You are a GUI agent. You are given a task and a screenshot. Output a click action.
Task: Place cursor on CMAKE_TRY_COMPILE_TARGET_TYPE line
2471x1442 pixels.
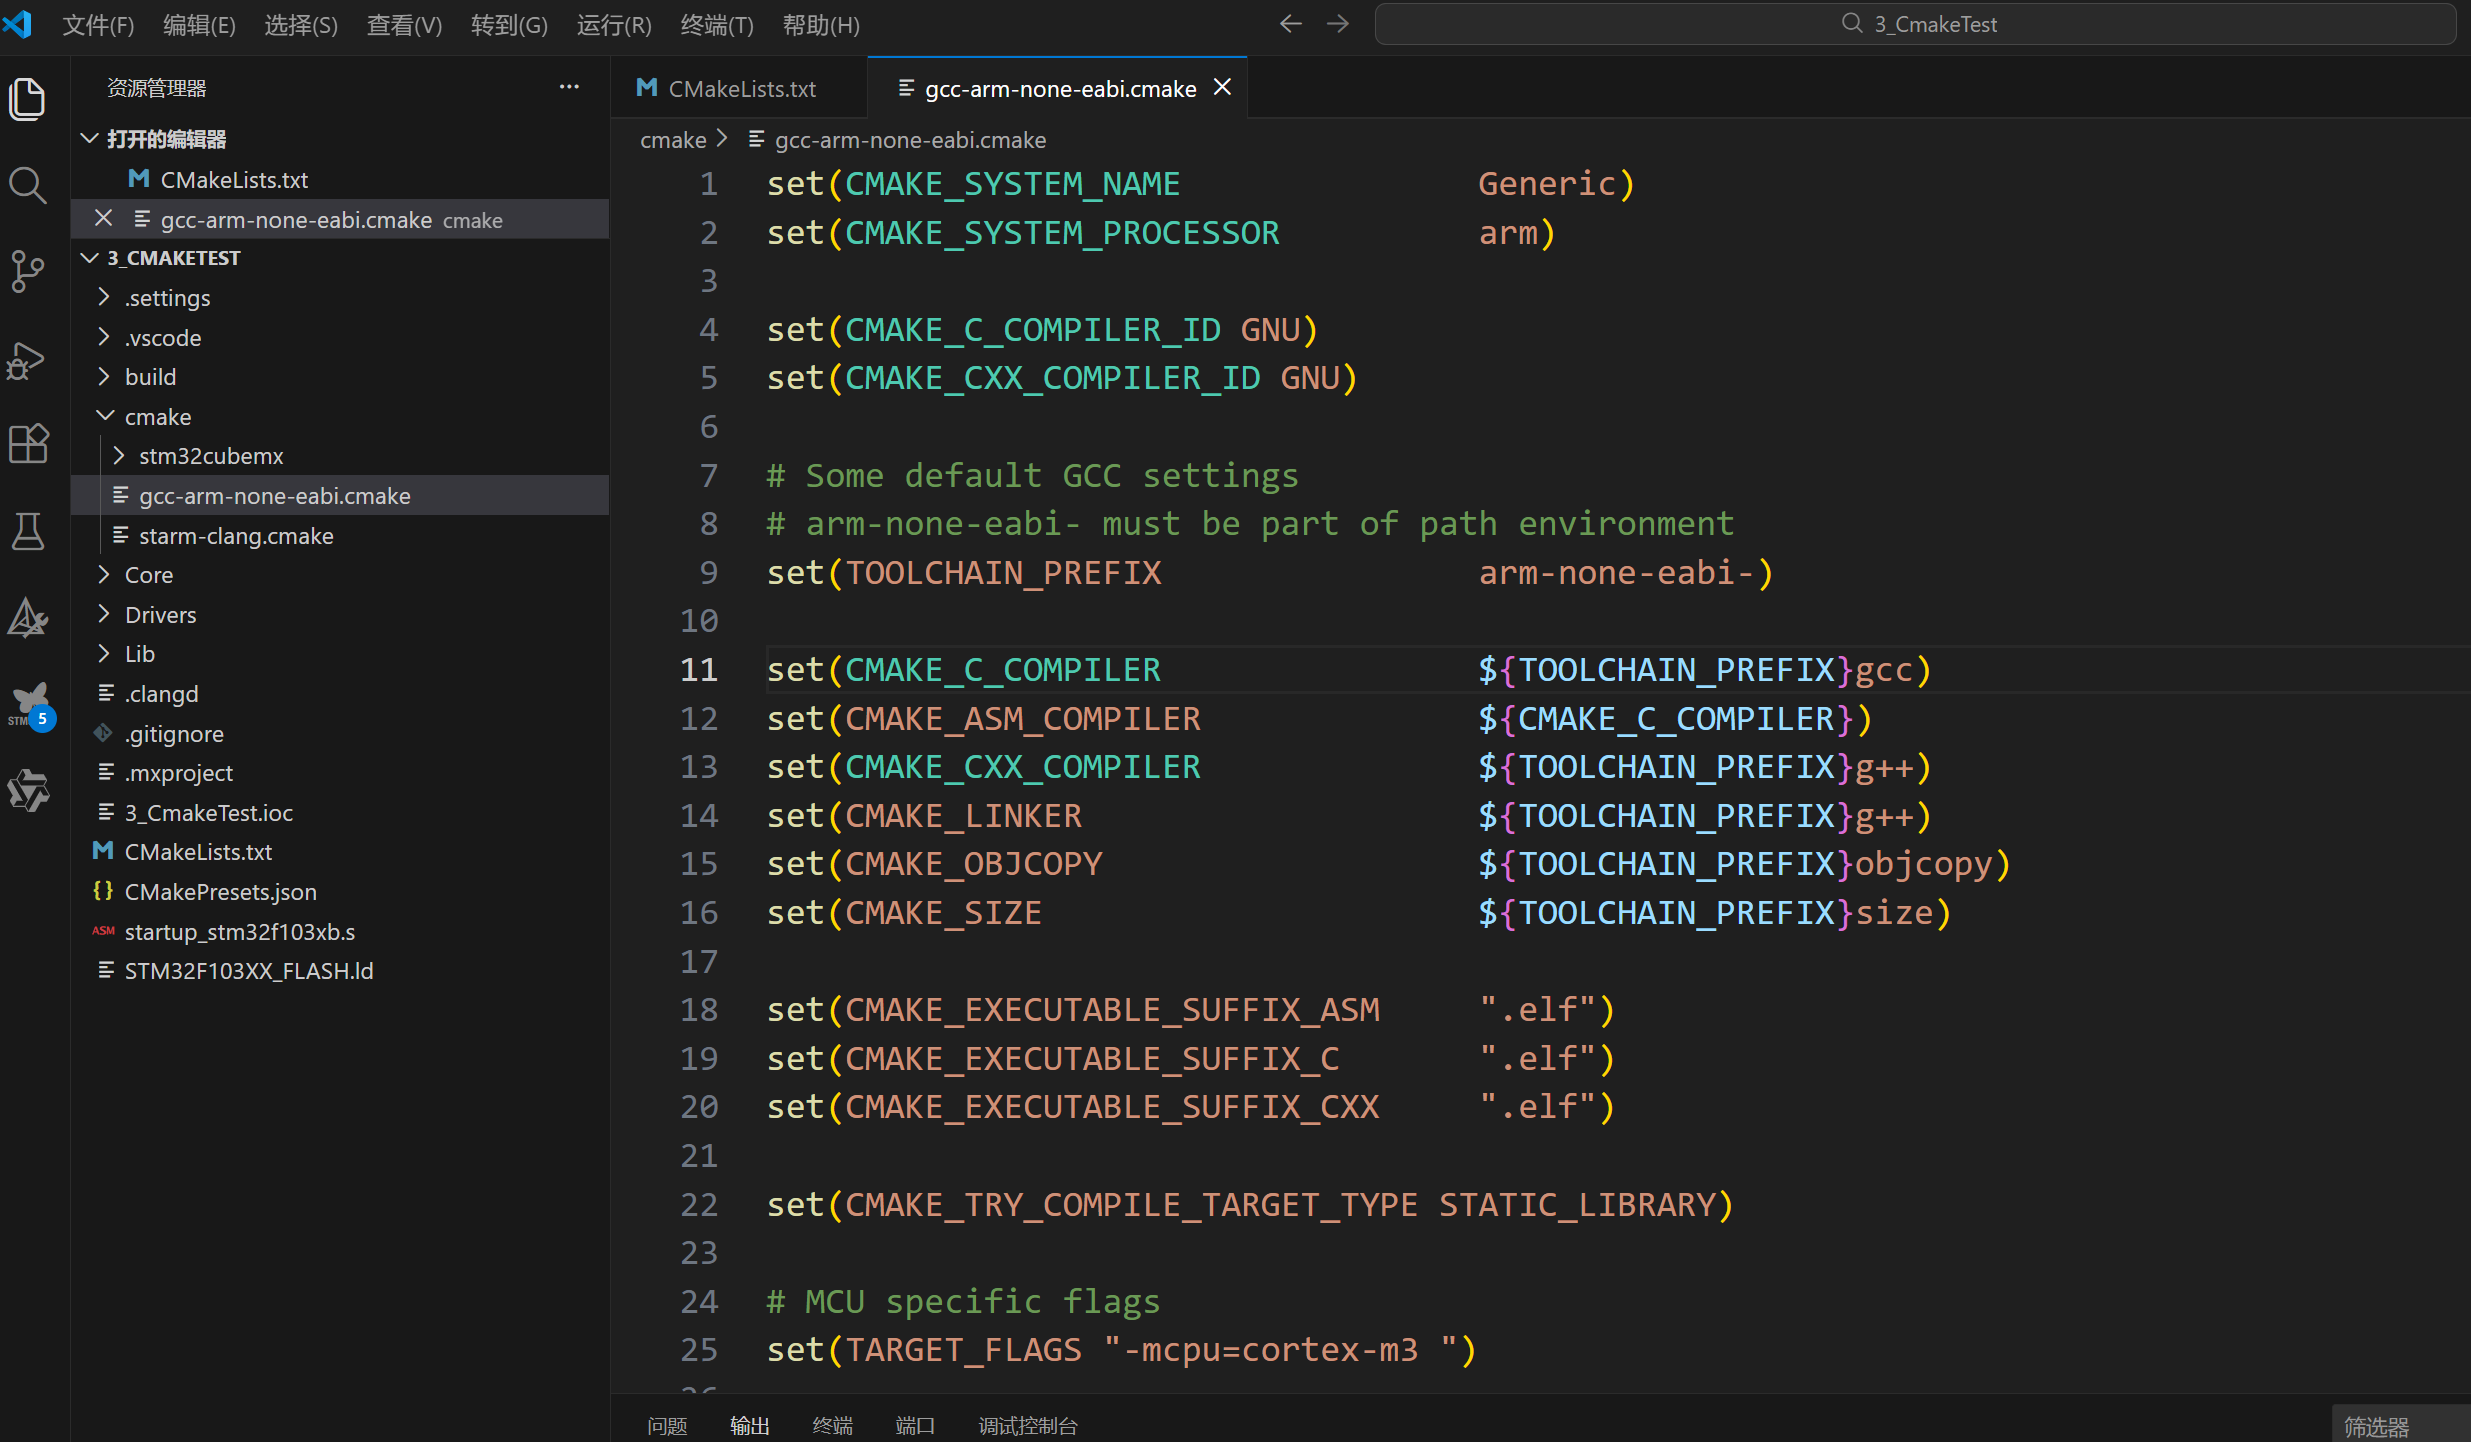point(1250,1205)
